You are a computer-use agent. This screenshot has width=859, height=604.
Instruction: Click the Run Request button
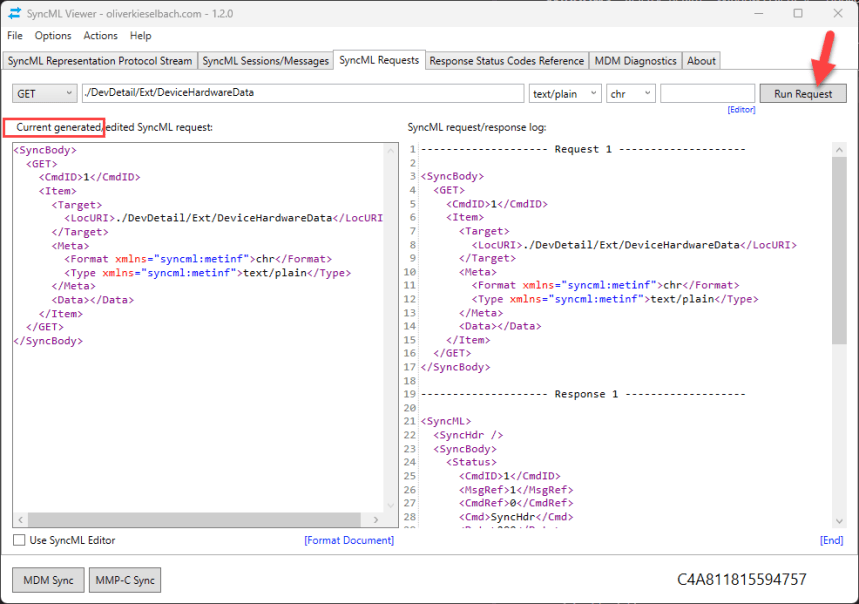(x=802, y=92)
